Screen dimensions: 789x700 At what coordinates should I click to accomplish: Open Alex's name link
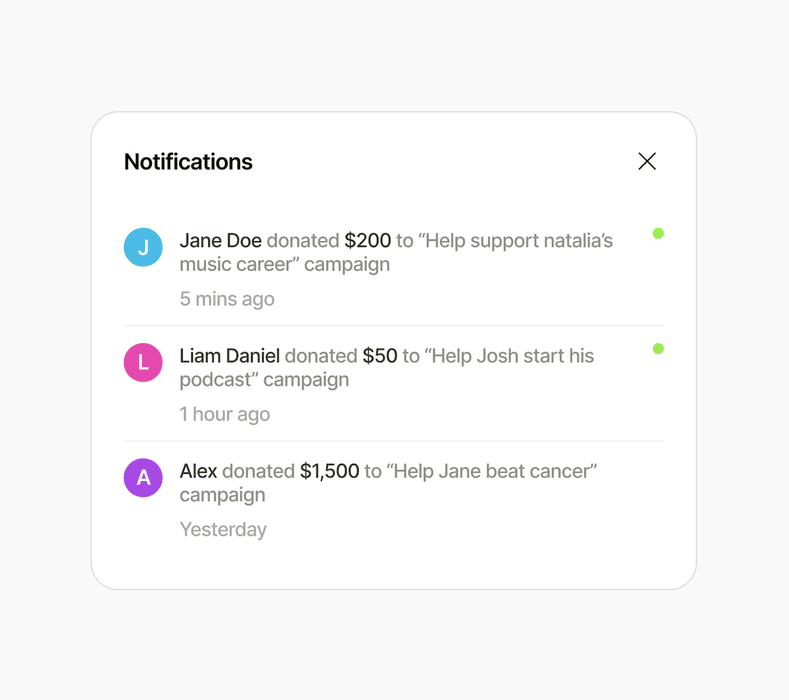(x=198, y=471)
